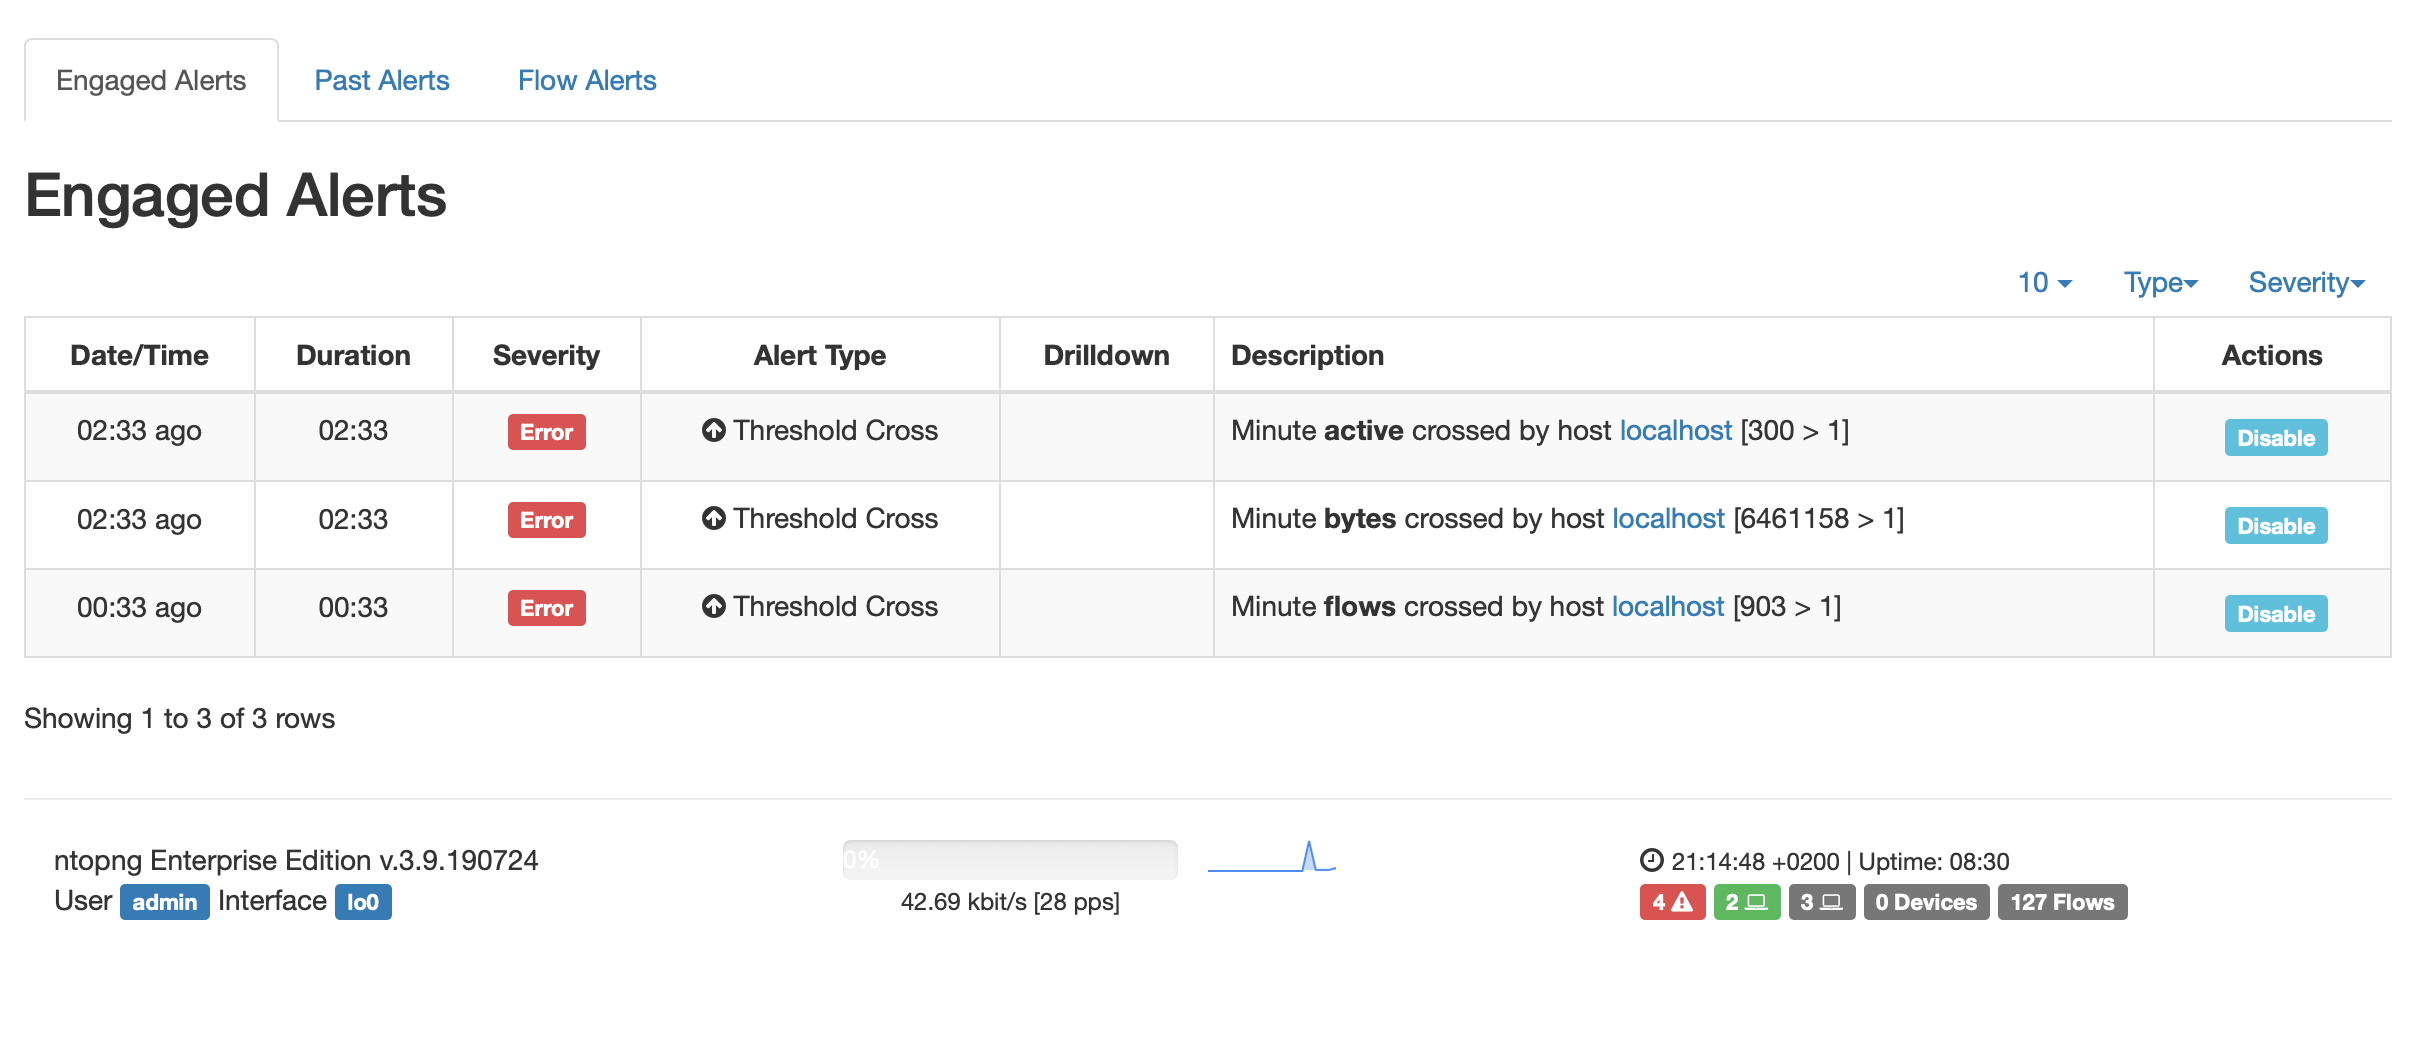Click the red warning badge showing 4 alerts

tap(1671, 902)
